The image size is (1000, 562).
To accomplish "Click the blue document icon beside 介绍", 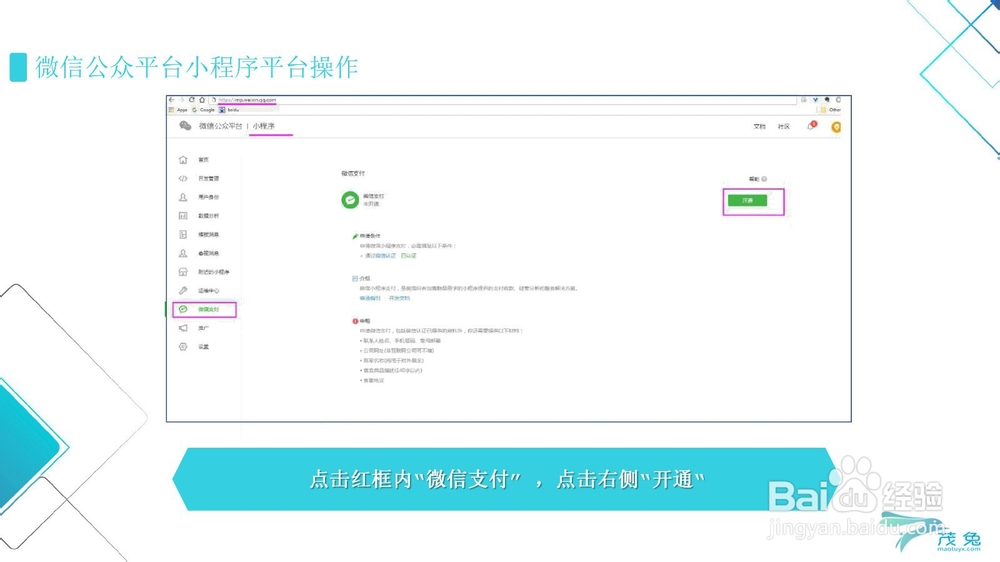I will click(355, 279).
